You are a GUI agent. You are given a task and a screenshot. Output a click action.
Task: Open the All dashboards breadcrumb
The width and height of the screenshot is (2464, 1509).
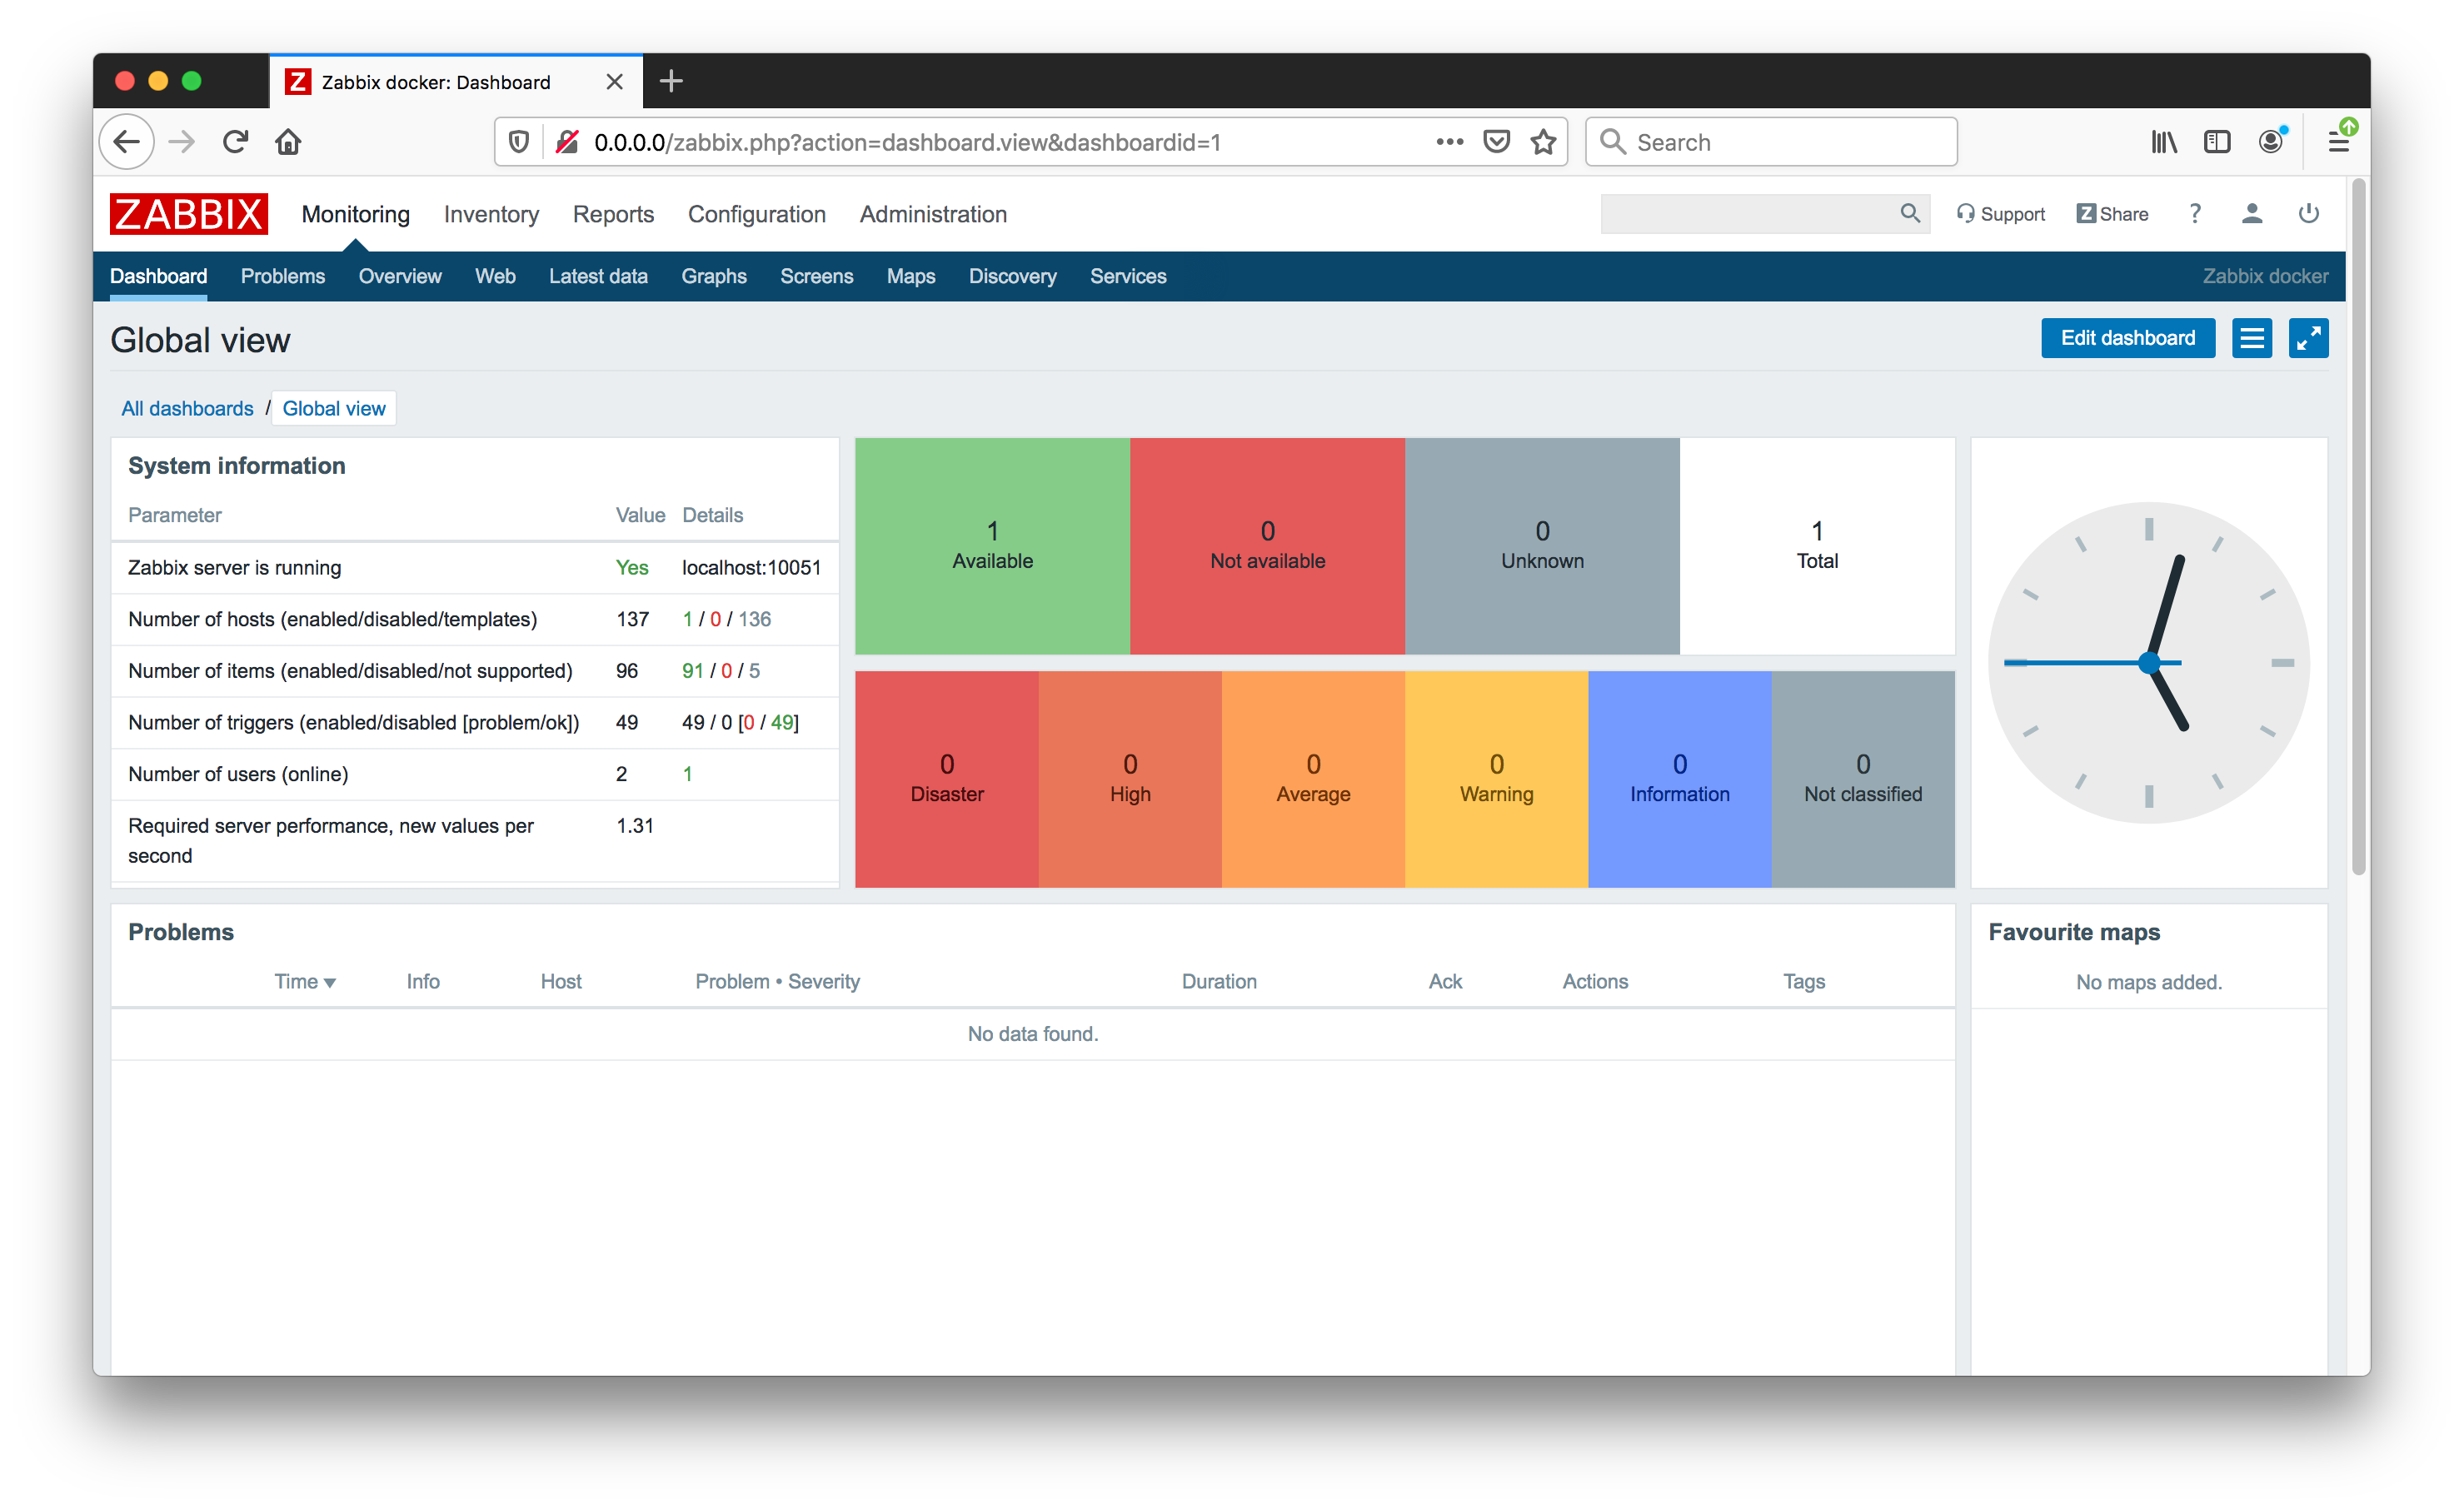(187, 408)
